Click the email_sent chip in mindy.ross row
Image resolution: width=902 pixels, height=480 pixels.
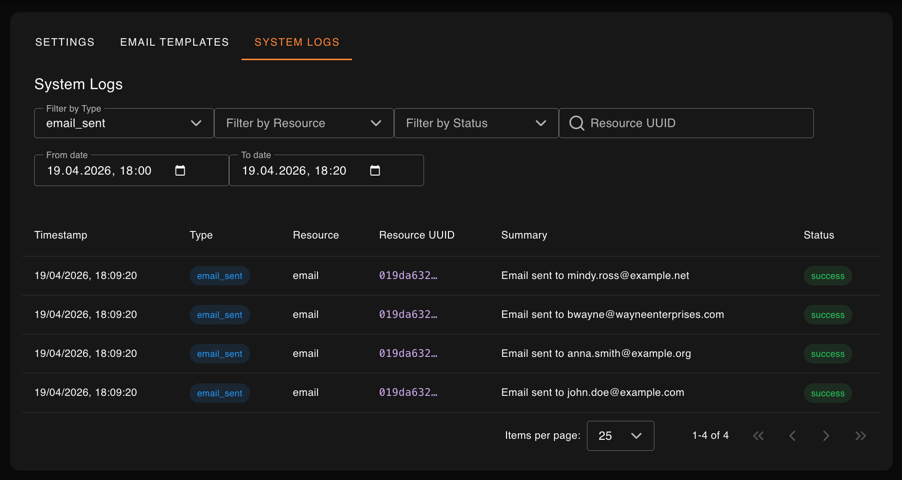pyautogui.click(x=220, y=276)
